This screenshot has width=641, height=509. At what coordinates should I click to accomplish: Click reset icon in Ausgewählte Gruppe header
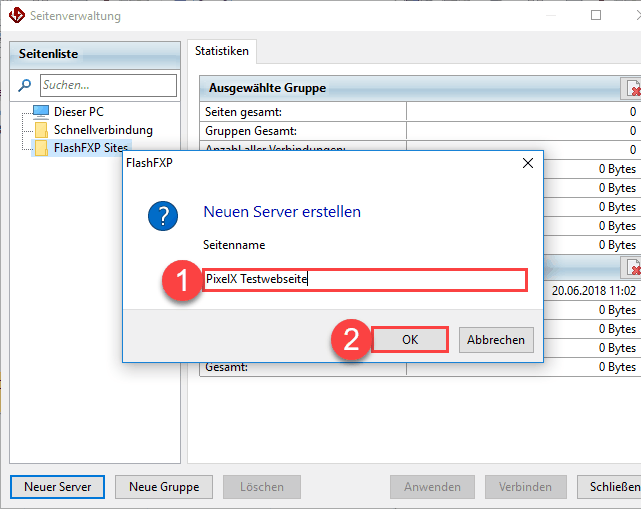pos(632,88)
